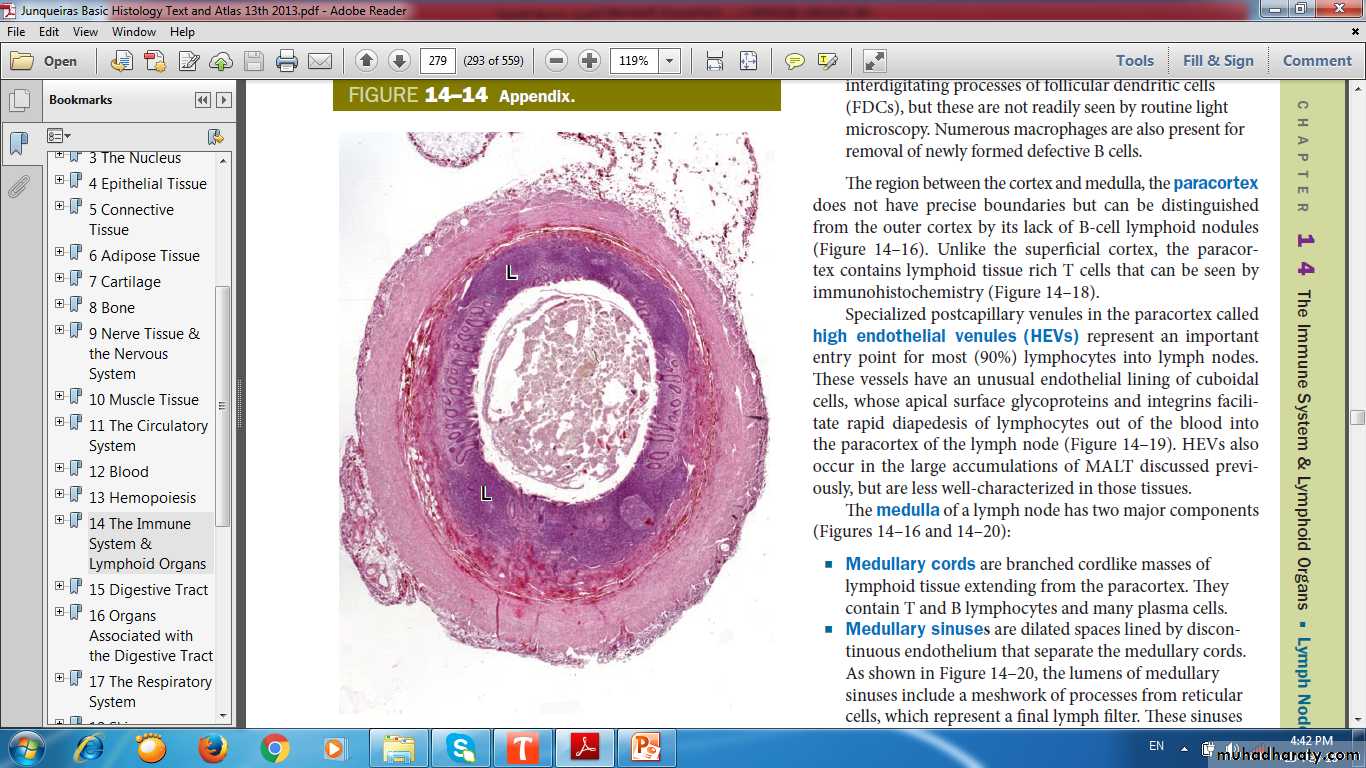The height and width of the screenshot is (768, 1366).
Task: Open the zoom level dropdown
Action: coord(670,61)
